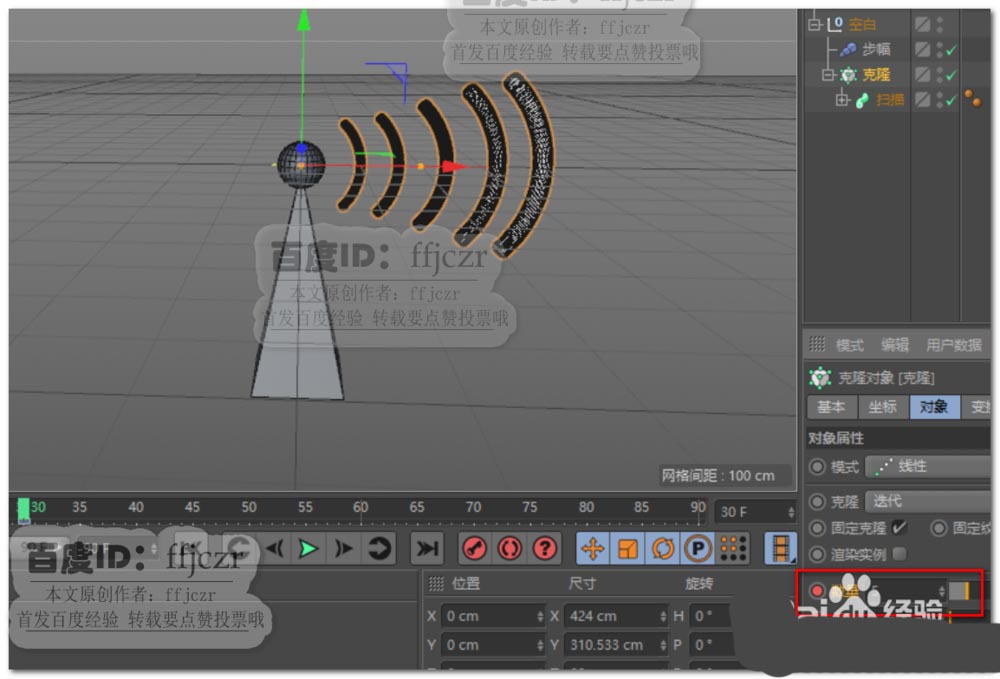Click the red keyframe dot for 数量
The width and height of the screenshot is (1000, 679).
click(x=817, y=590)
